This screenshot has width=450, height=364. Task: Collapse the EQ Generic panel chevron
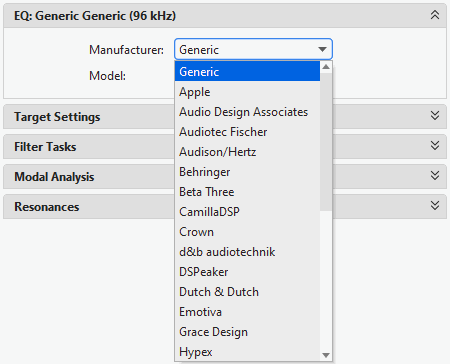pos(435,15)
